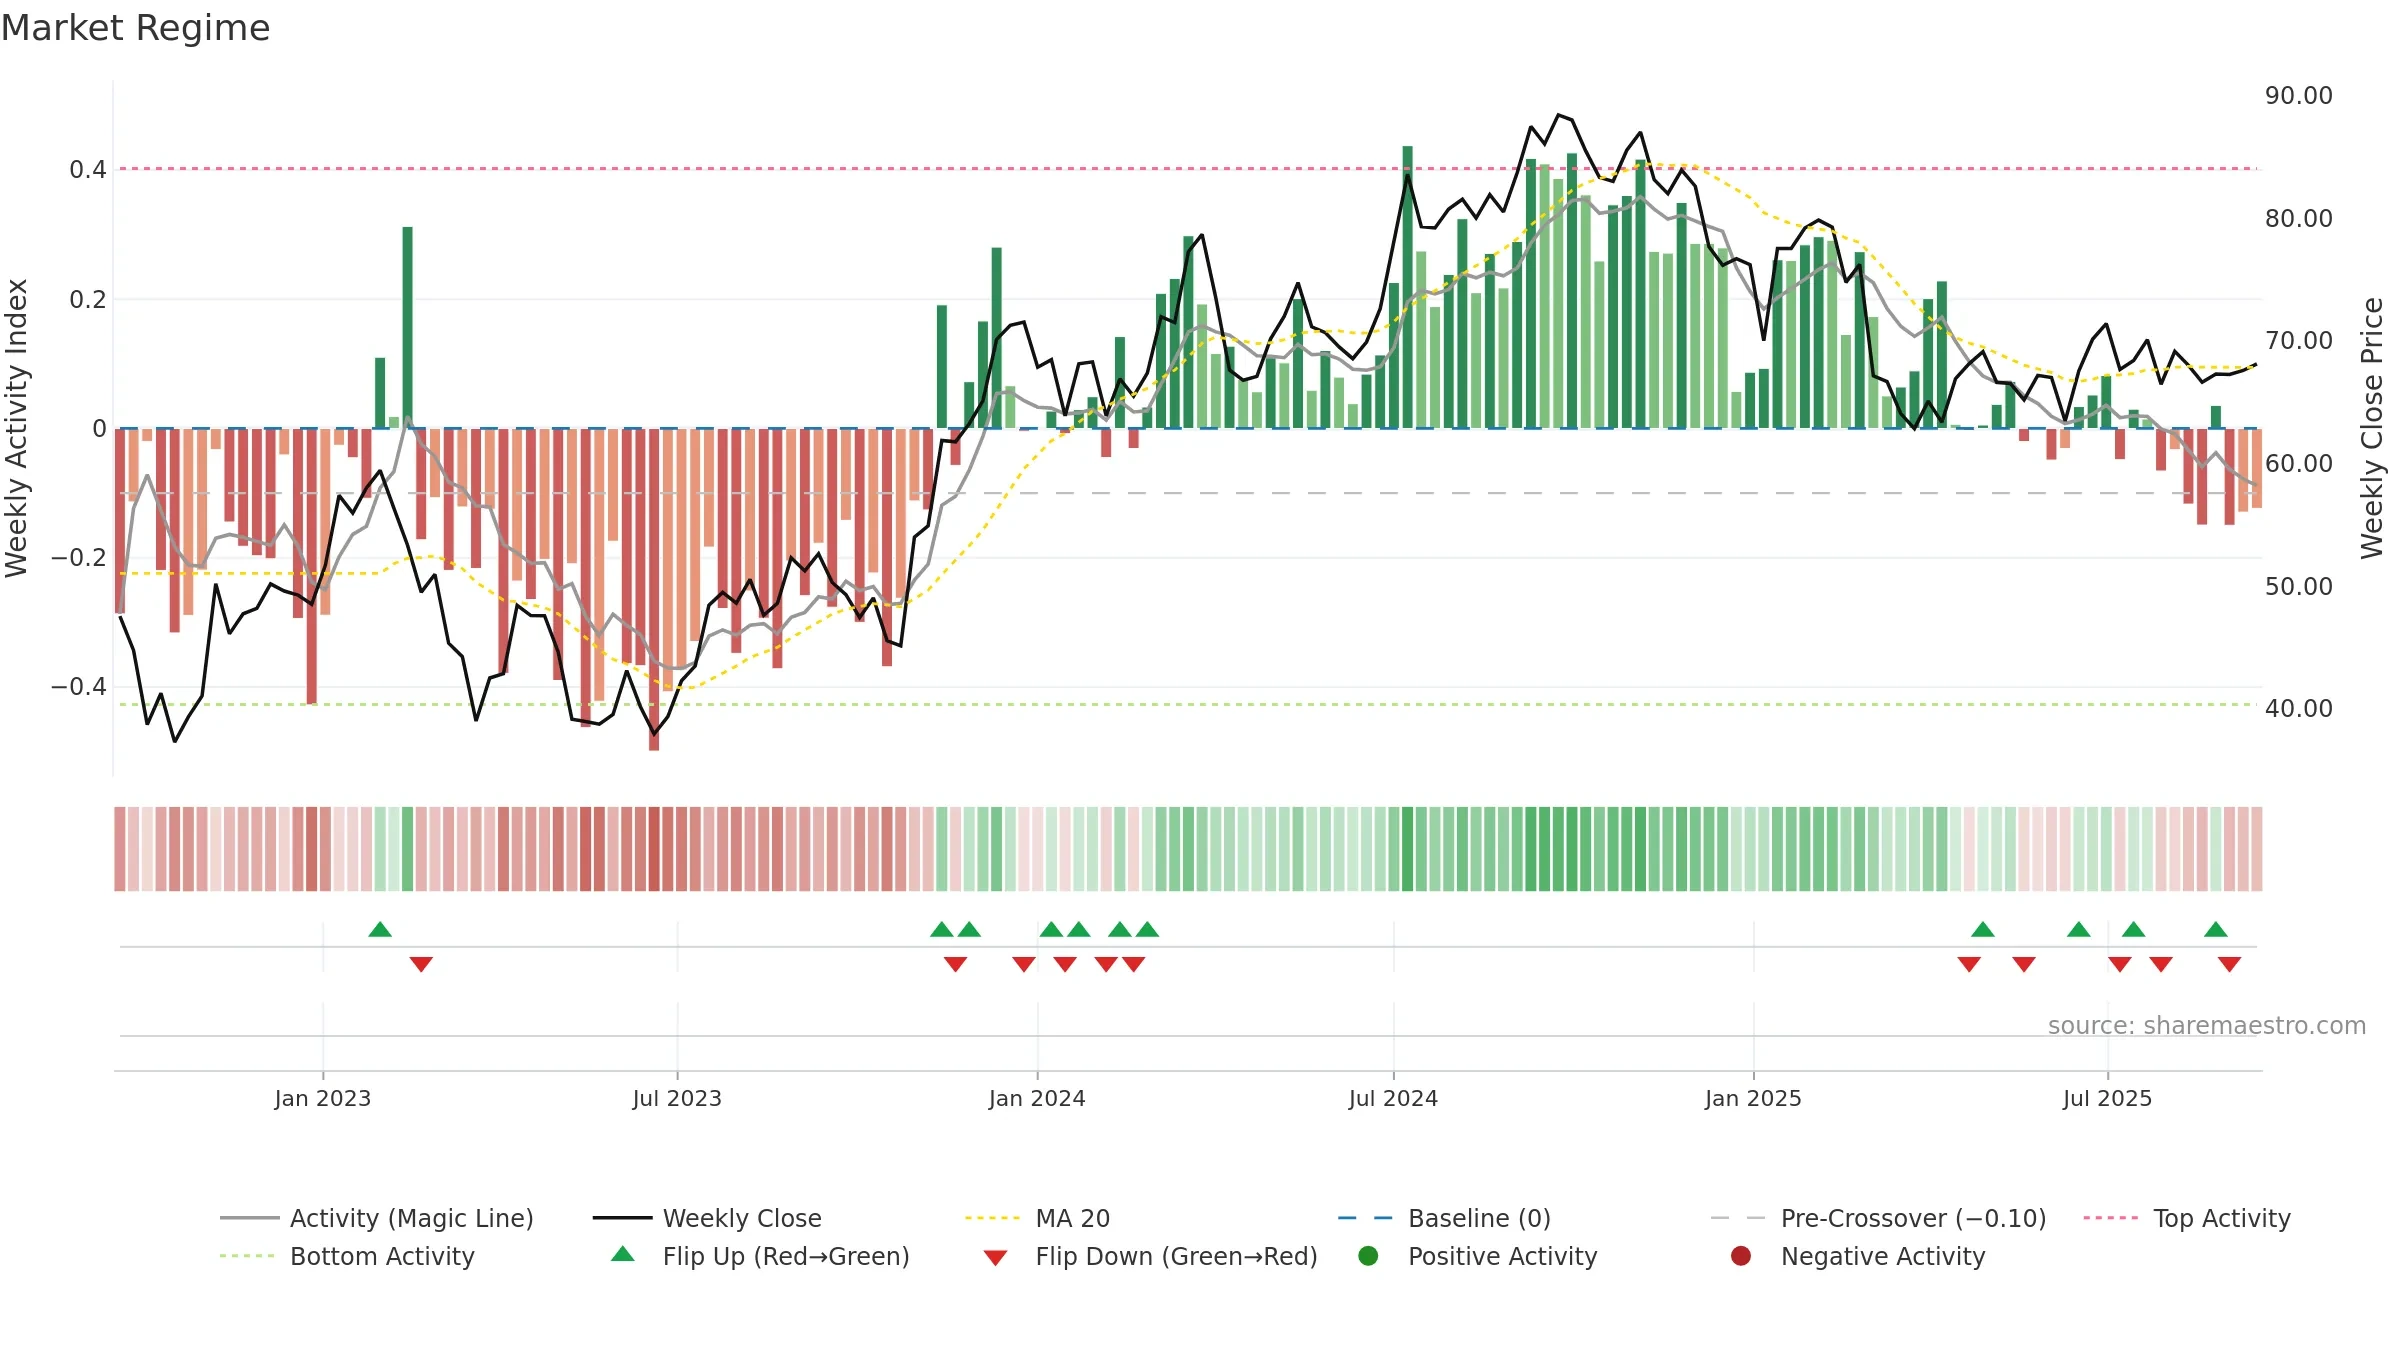
Task: Click the 90.00 price axis tick label
Action: [2299, 95]
